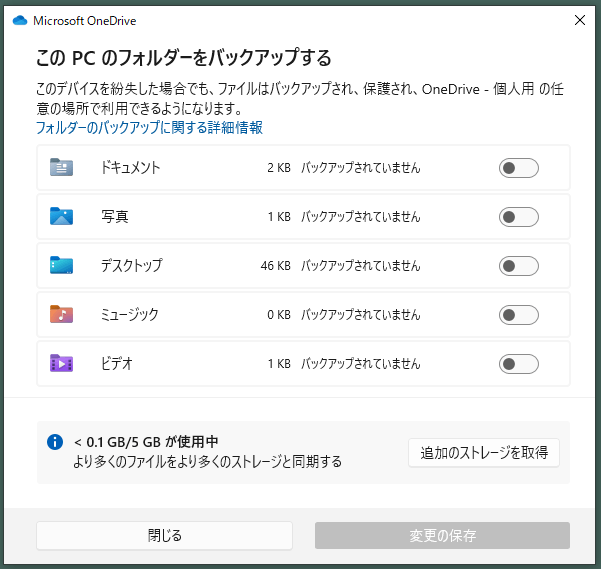The image size is (601, 569).
Task: Click the 2 KB size for ドキュメント
Action: [x=279, y=167]
